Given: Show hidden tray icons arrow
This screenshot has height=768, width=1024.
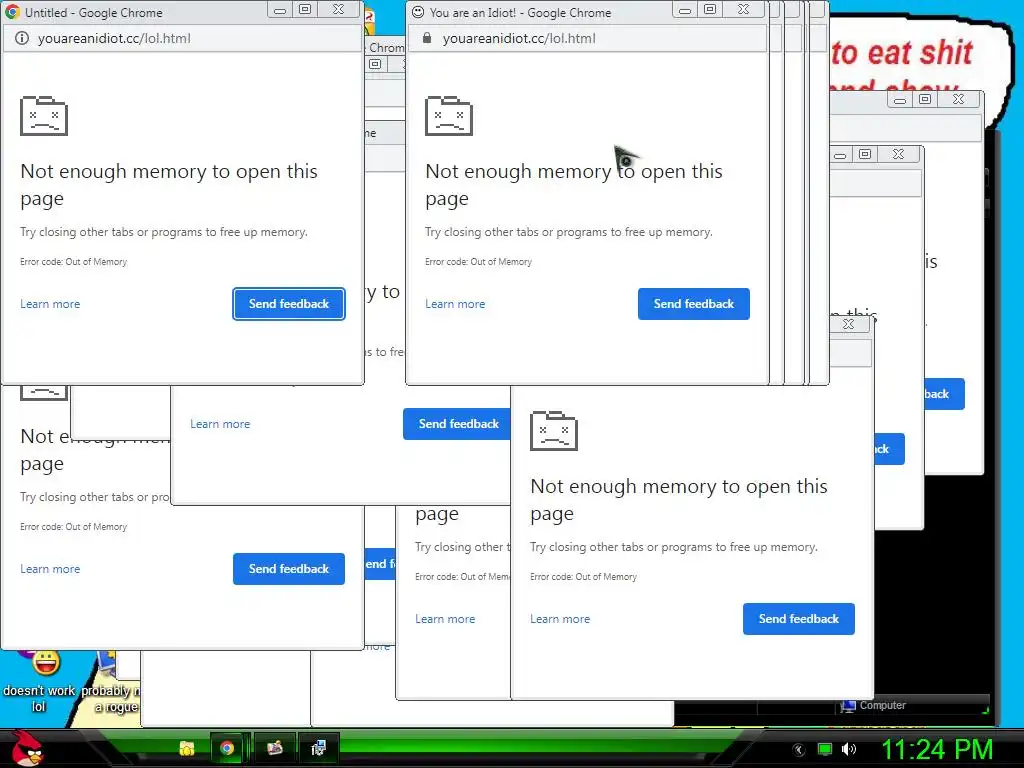Looking at the screenshot, I should [x=799, y=750].
